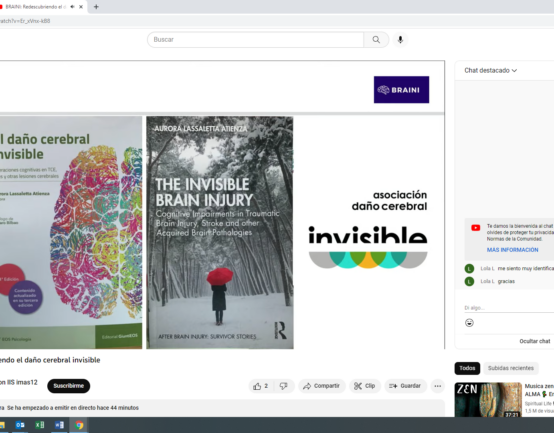554x433 pixels.
Task: Open Word from the taskbar
Action: pos(59,425)
